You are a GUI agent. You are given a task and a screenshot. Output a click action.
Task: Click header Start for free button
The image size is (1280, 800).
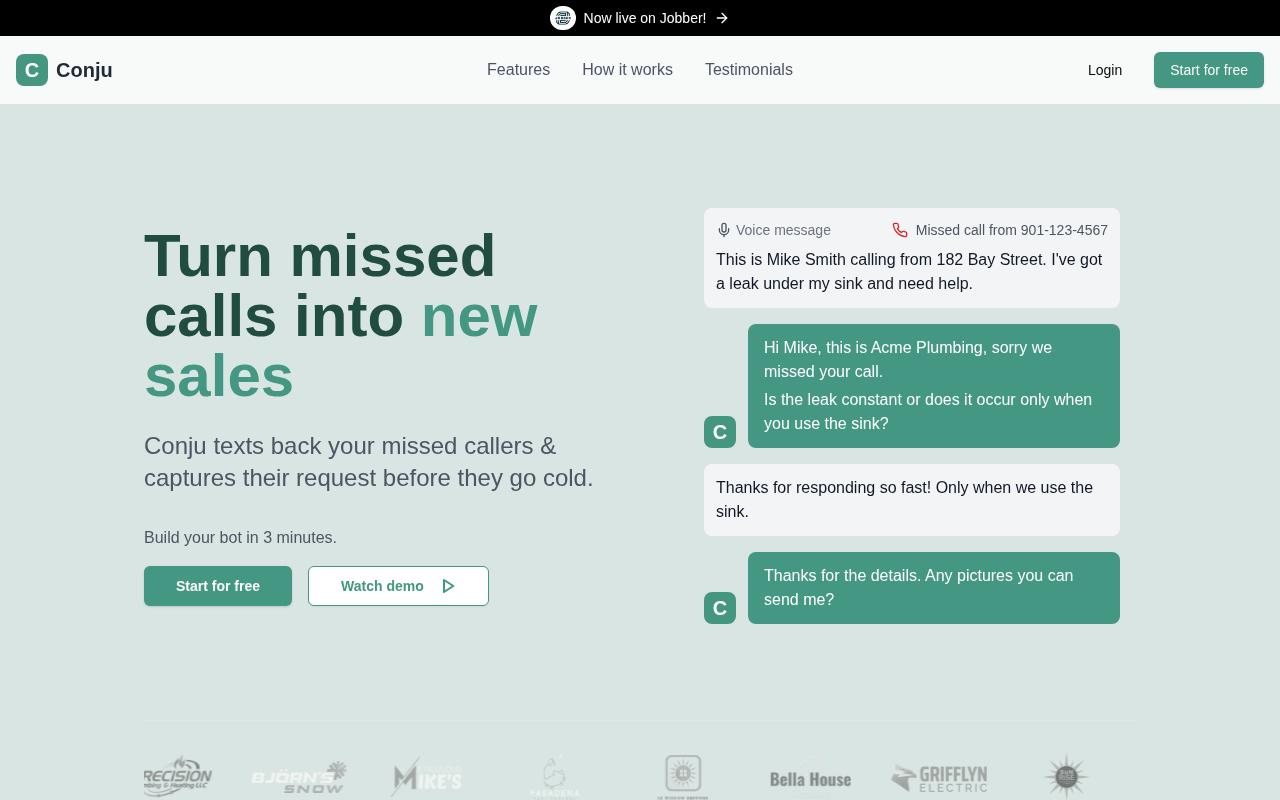click(1209, 70)
